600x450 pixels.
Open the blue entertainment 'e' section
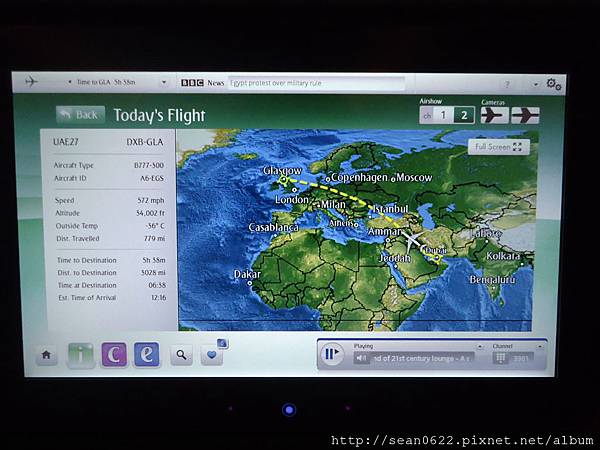pyautogui.click(x=147, y=355)
